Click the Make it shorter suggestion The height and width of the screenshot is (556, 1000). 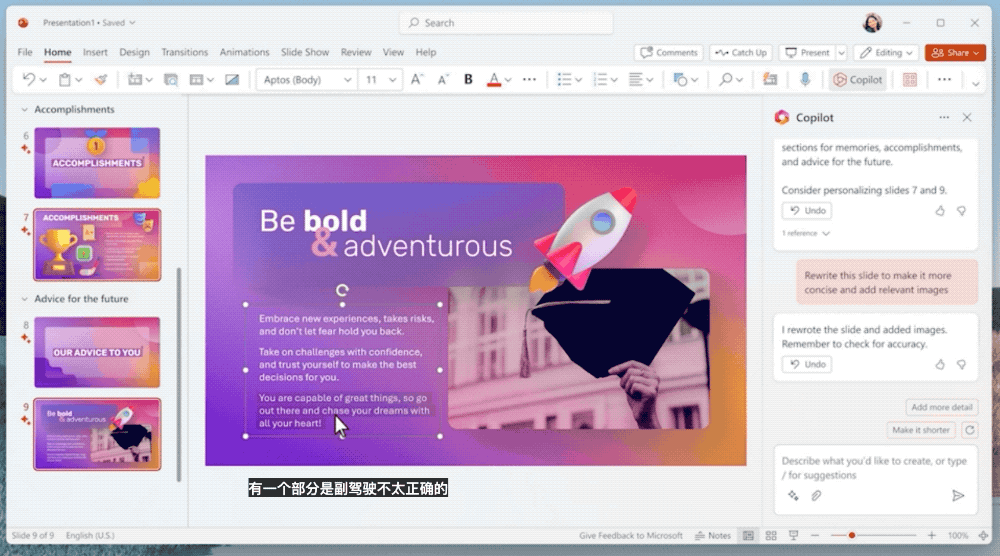(921, 430)
